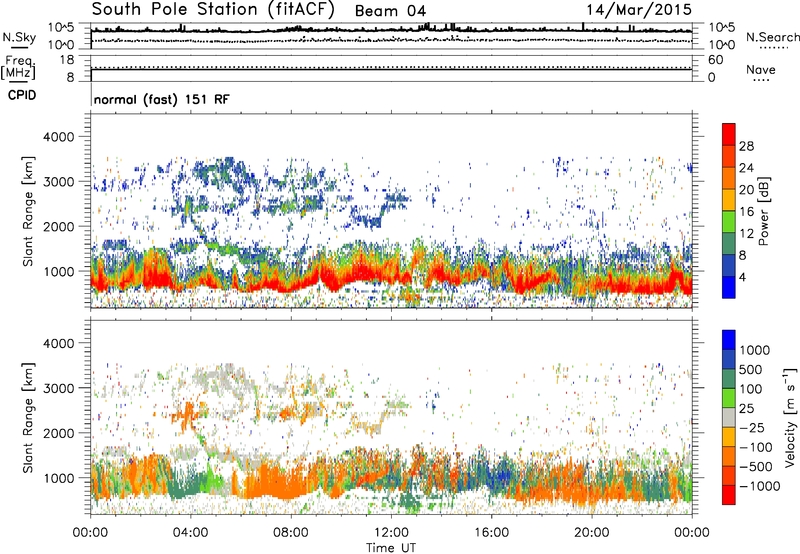Click the 16 tick on the power colorbar

click(x=746, y=212)
